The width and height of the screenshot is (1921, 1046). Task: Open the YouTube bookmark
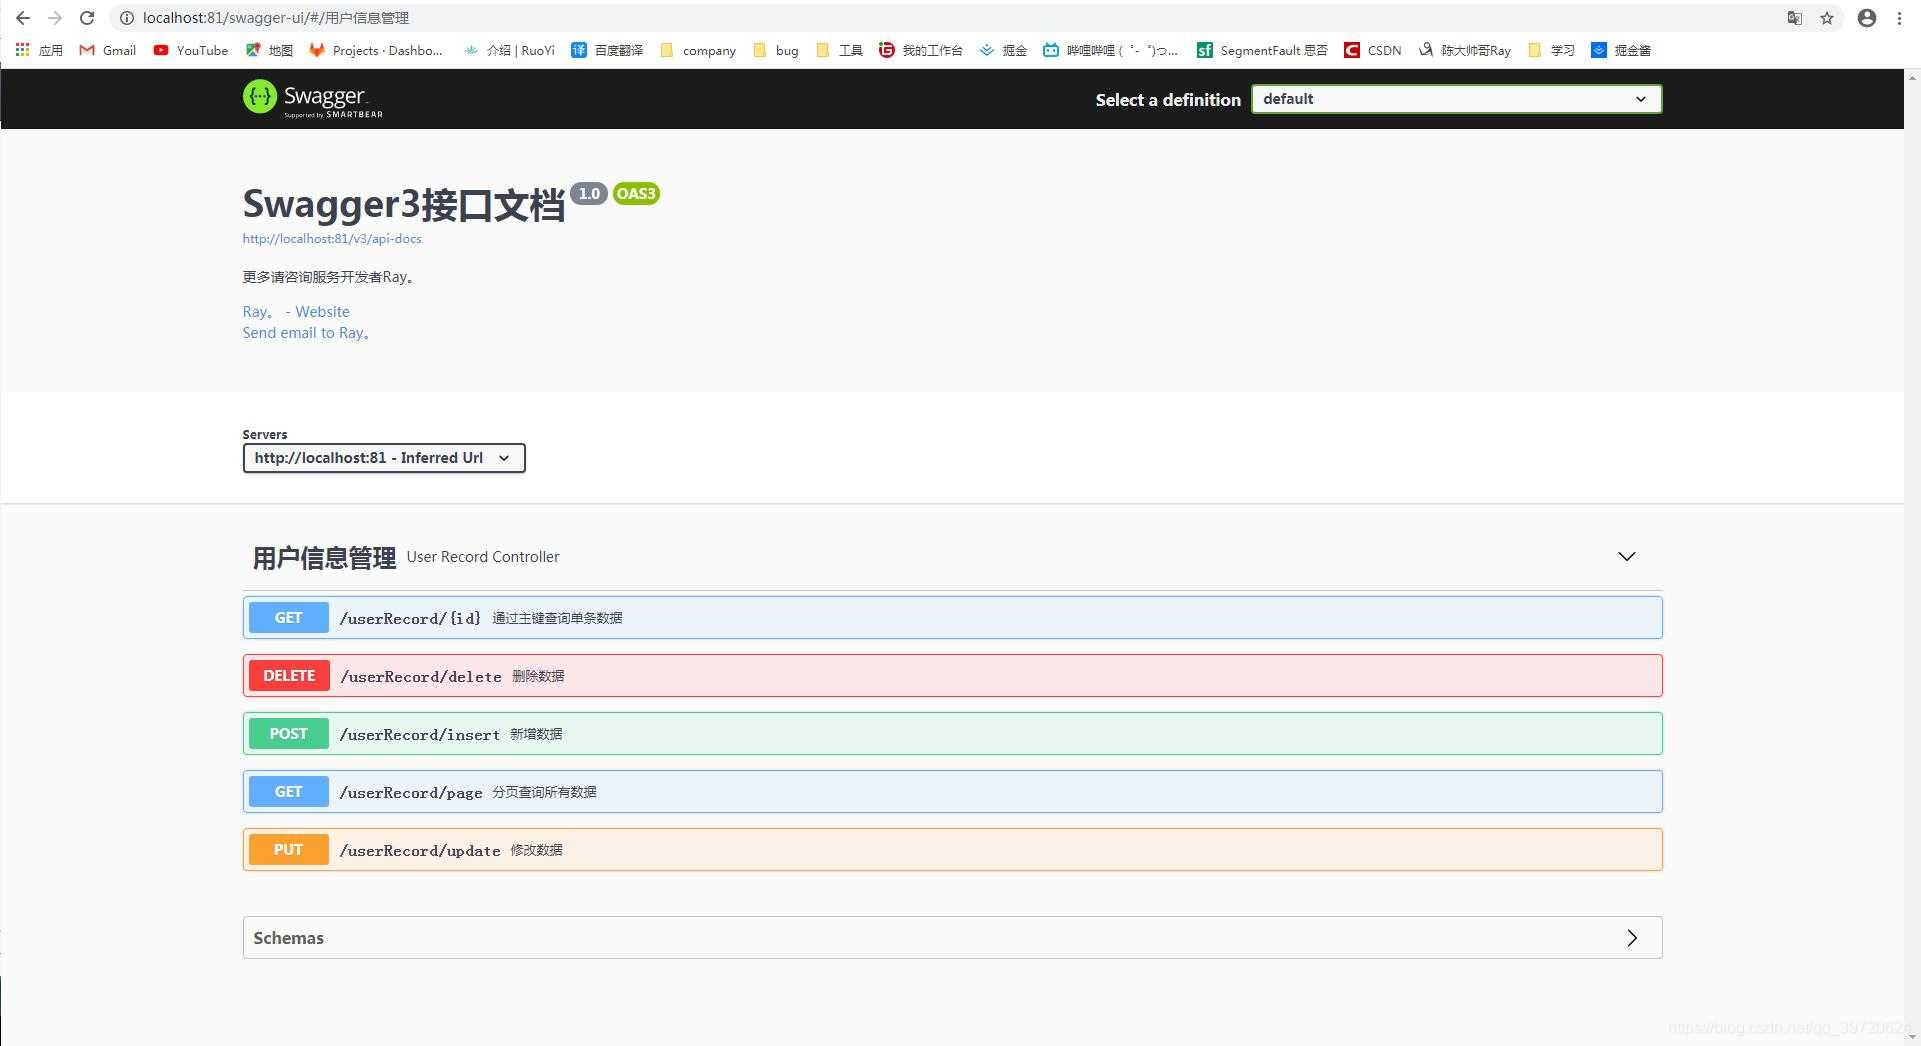[190, 50]
